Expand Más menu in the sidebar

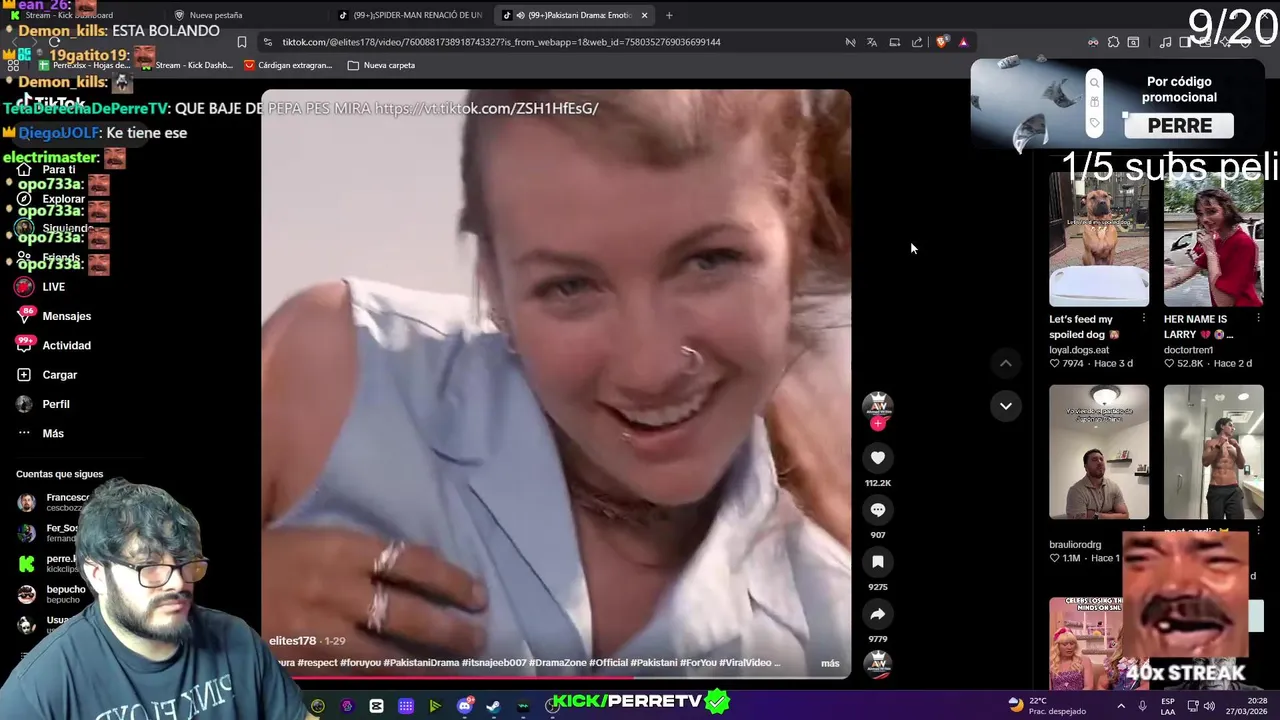click(40, 433)
